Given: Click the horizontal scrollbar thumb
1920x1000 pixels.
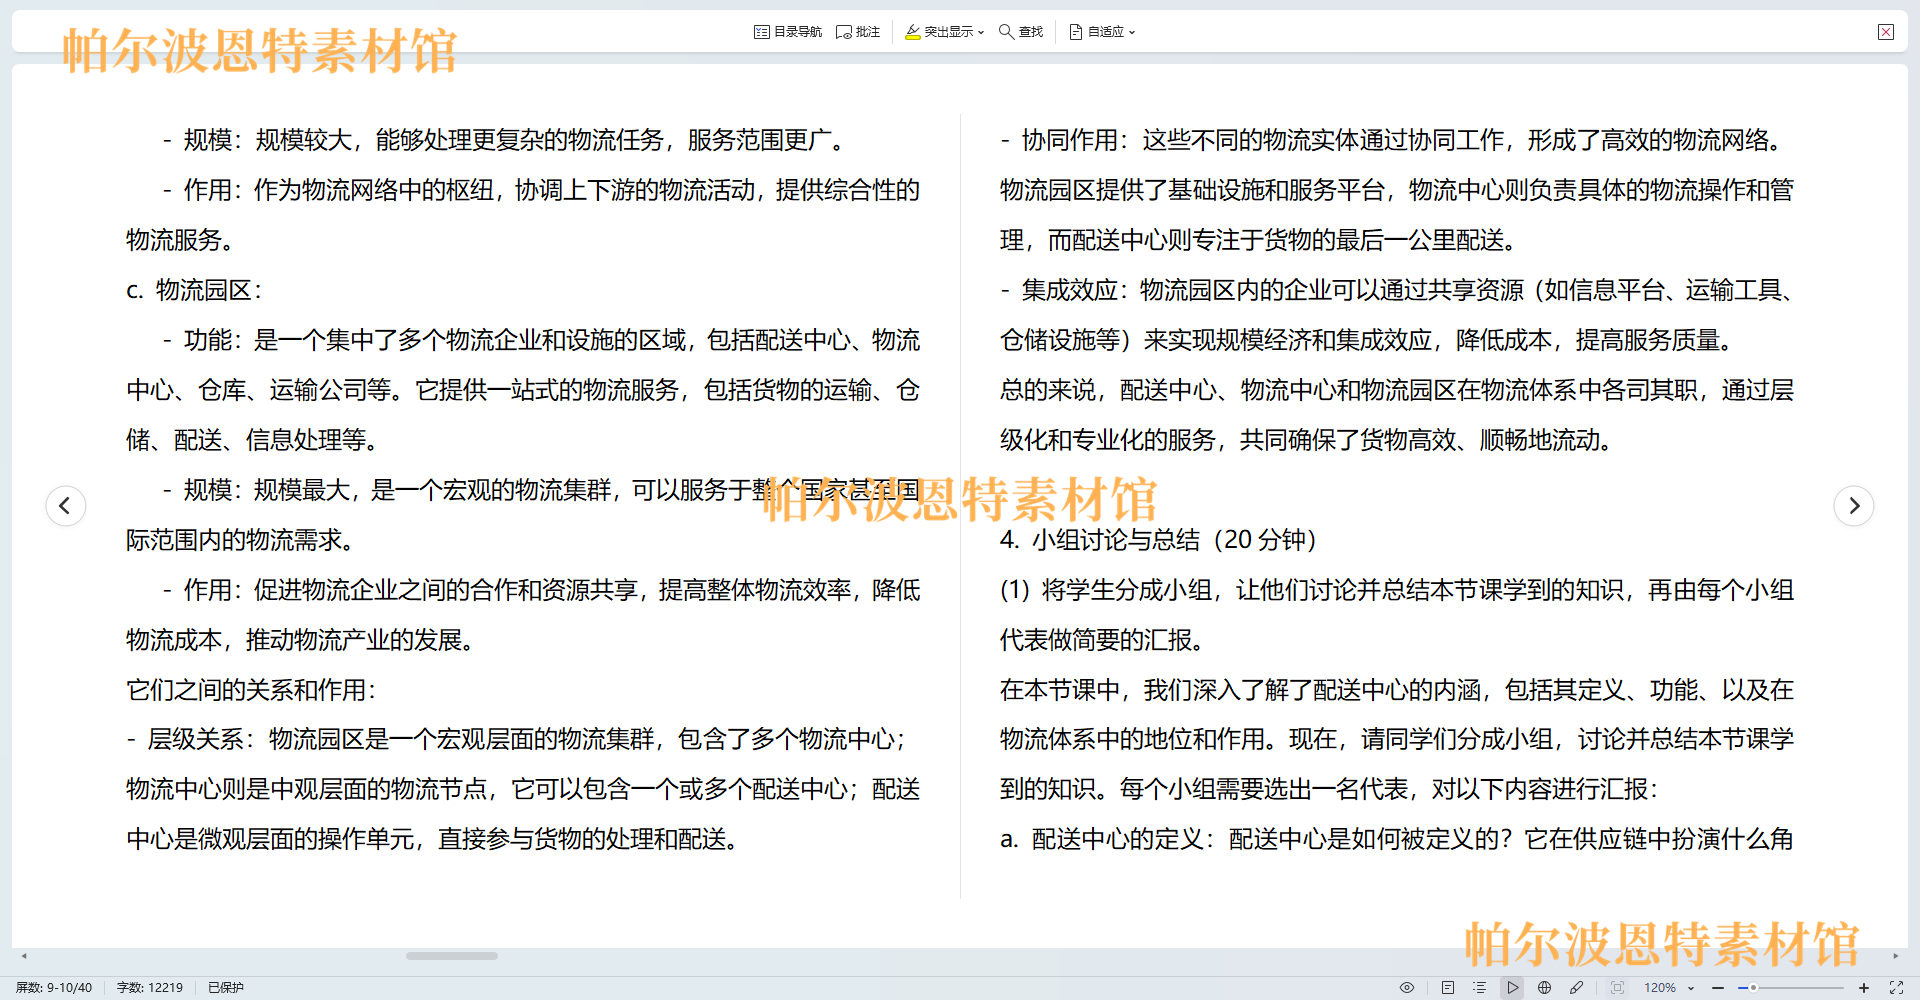Looking at the screenshot, I should click(452, 956).
